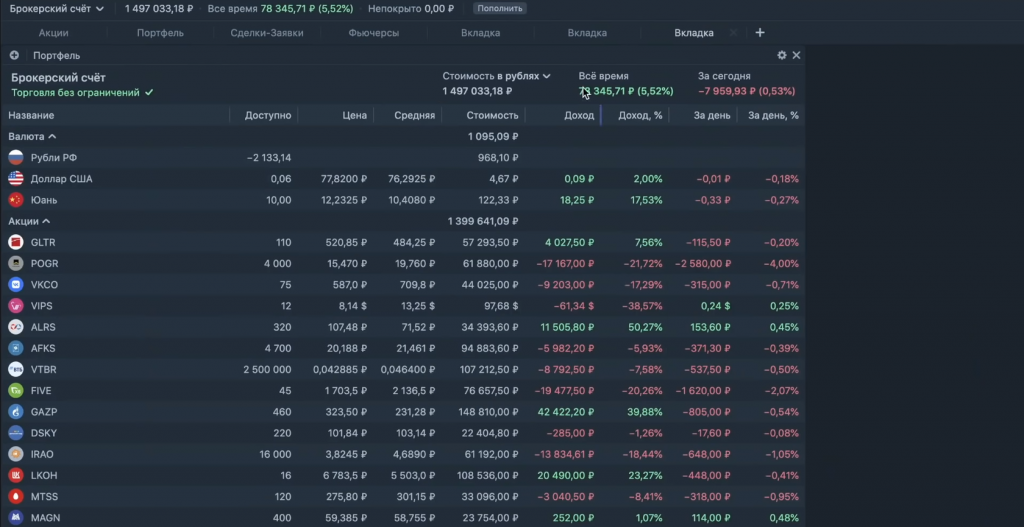This screenshot has height=527, width=1024.
Task: Click the VKCO stock logo icon
Action: (x=16, y=285)
